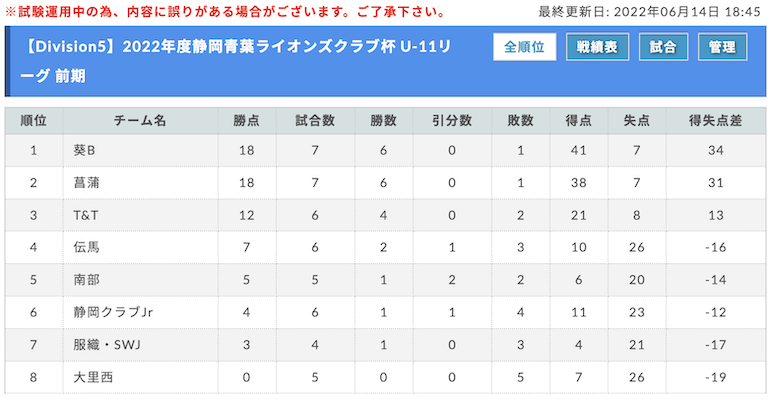Select team T&T row
The width and height of the screenshot is (770, 402).
(x=385, y=215)
